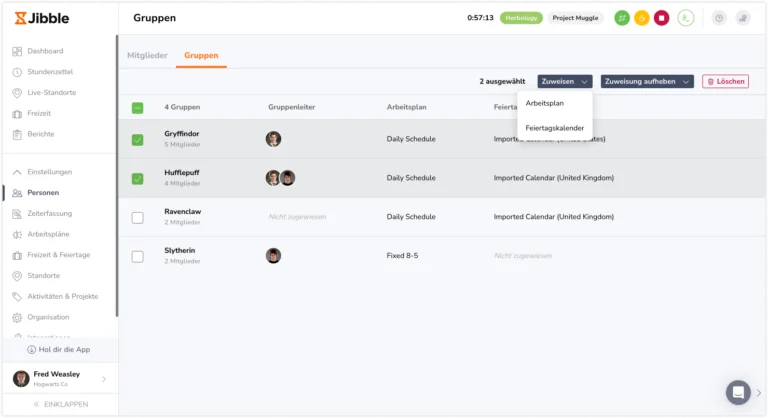Open the chat support bubble

[x=738, y=393]
